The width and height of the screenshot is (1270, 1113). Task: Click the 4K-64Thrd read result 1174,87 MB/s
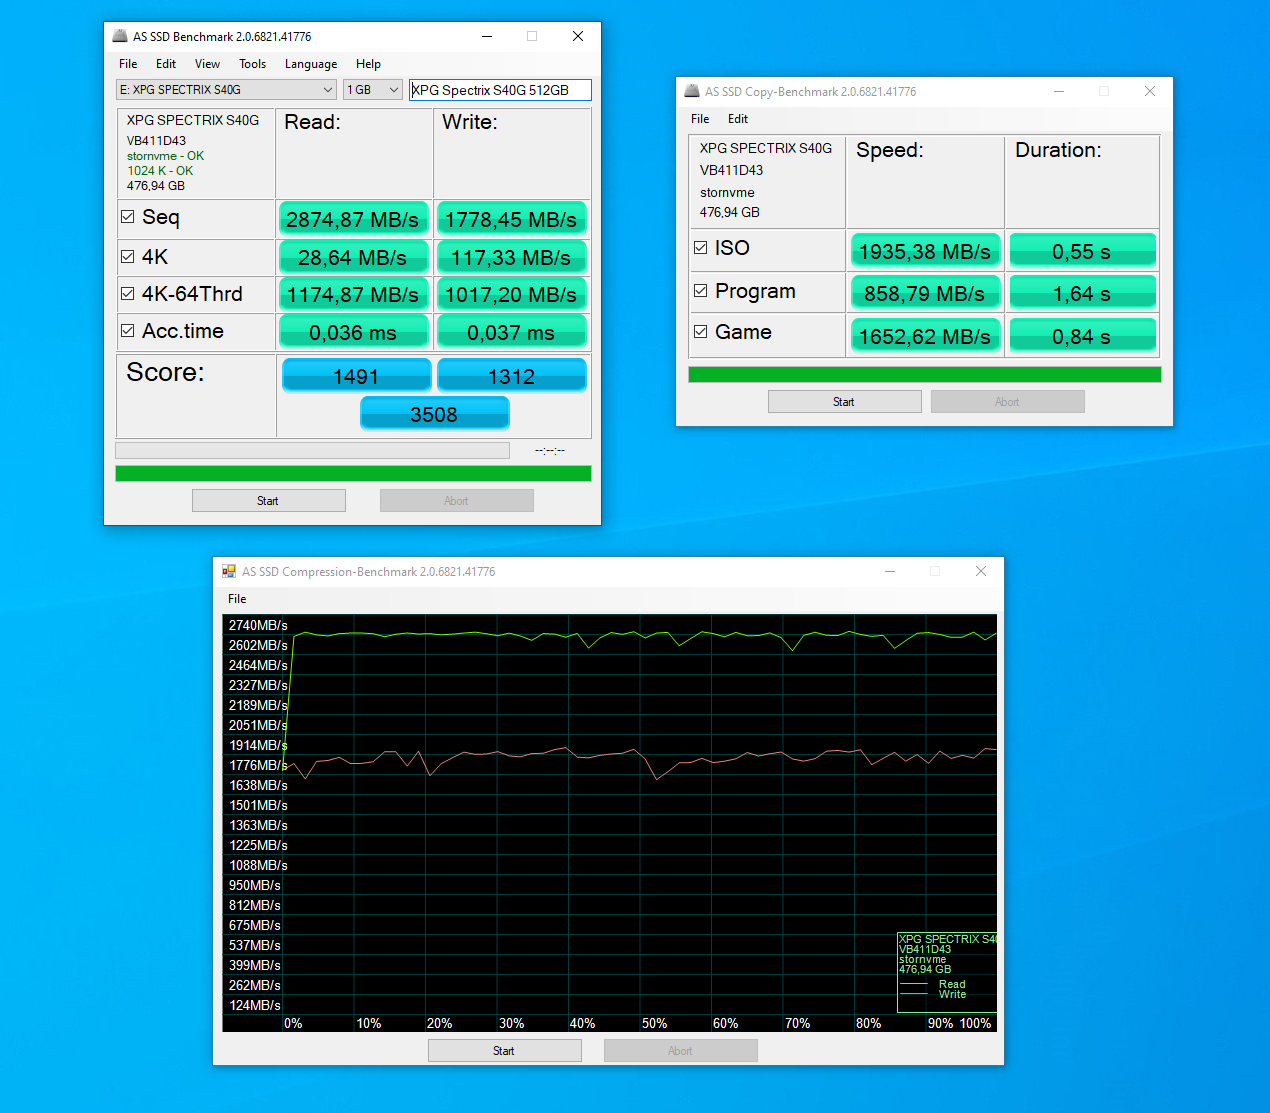(x=353, y=294)
